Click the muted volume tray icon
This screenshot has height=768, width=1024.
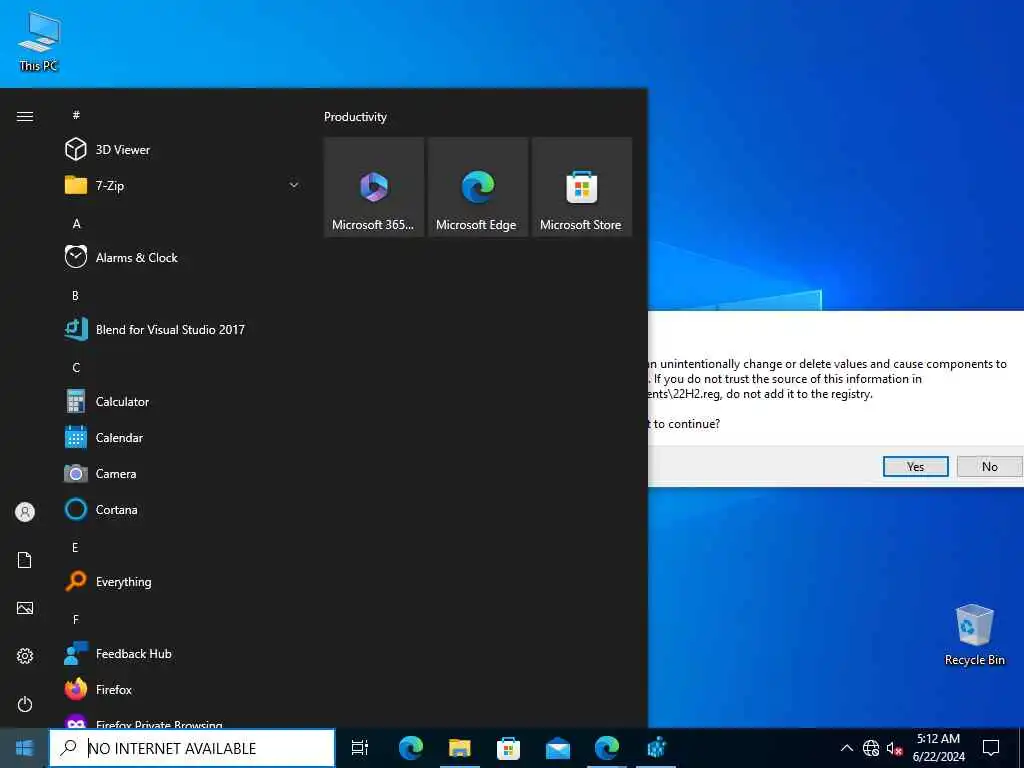(x=894, y=748)
